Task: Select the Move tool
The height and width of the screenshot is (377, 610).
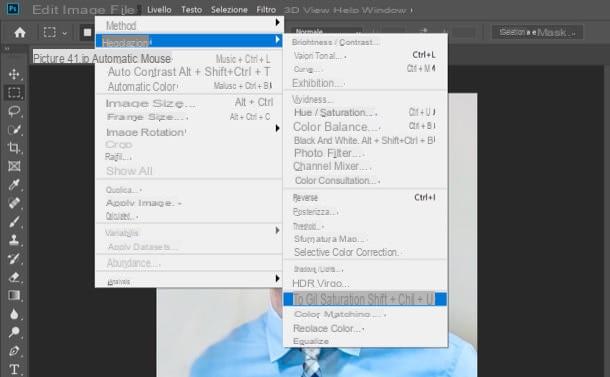Action: point(14,74)
